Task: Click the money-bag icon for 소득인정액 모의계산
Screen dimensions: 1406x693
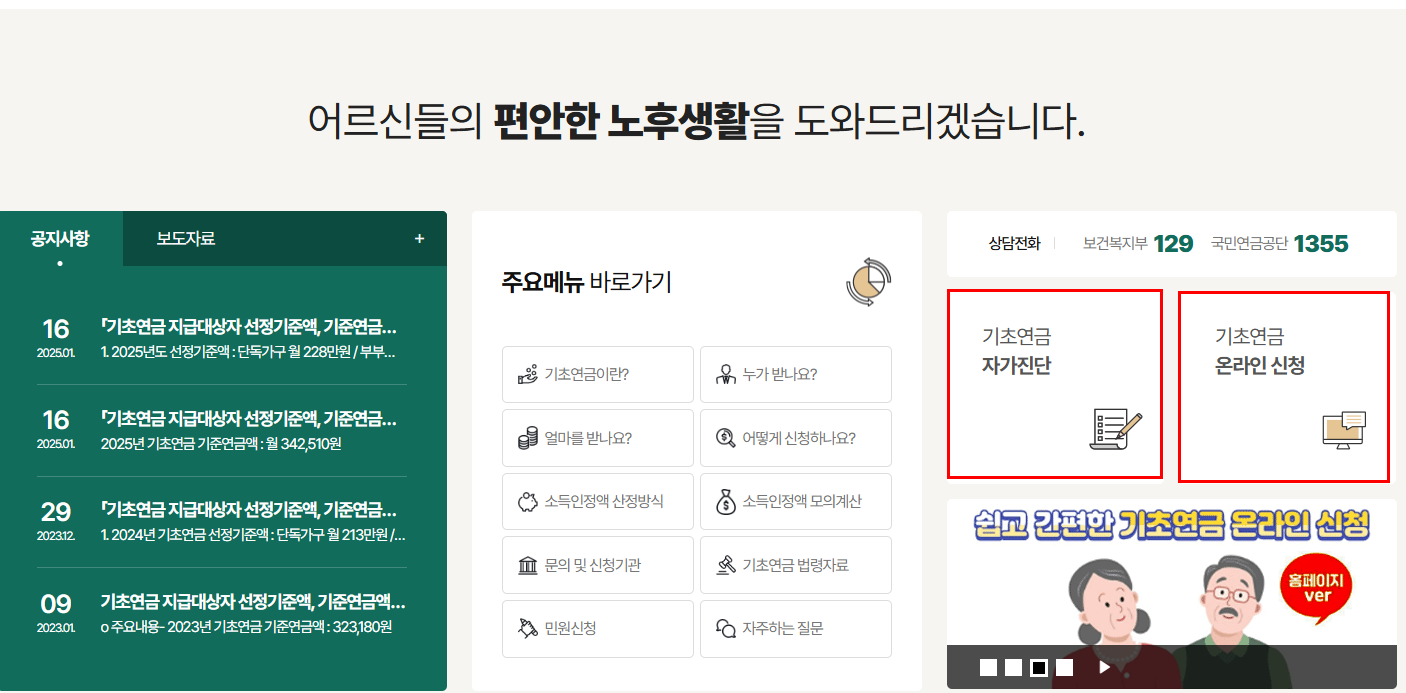Action: tap(724, 501)
